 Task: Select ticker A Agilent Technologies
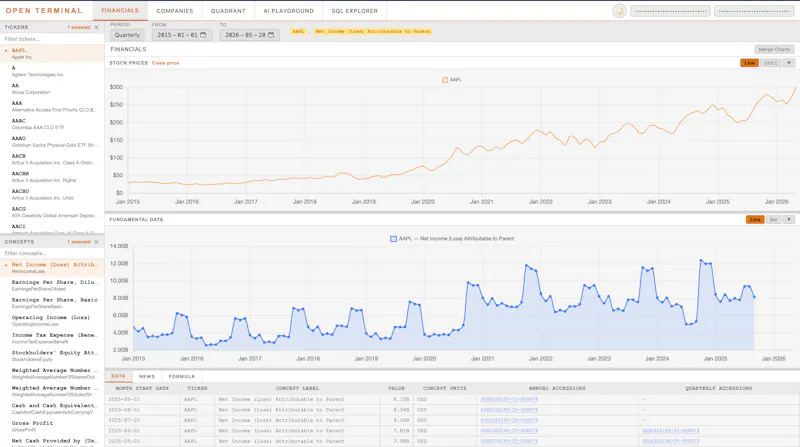coord(52,71)
